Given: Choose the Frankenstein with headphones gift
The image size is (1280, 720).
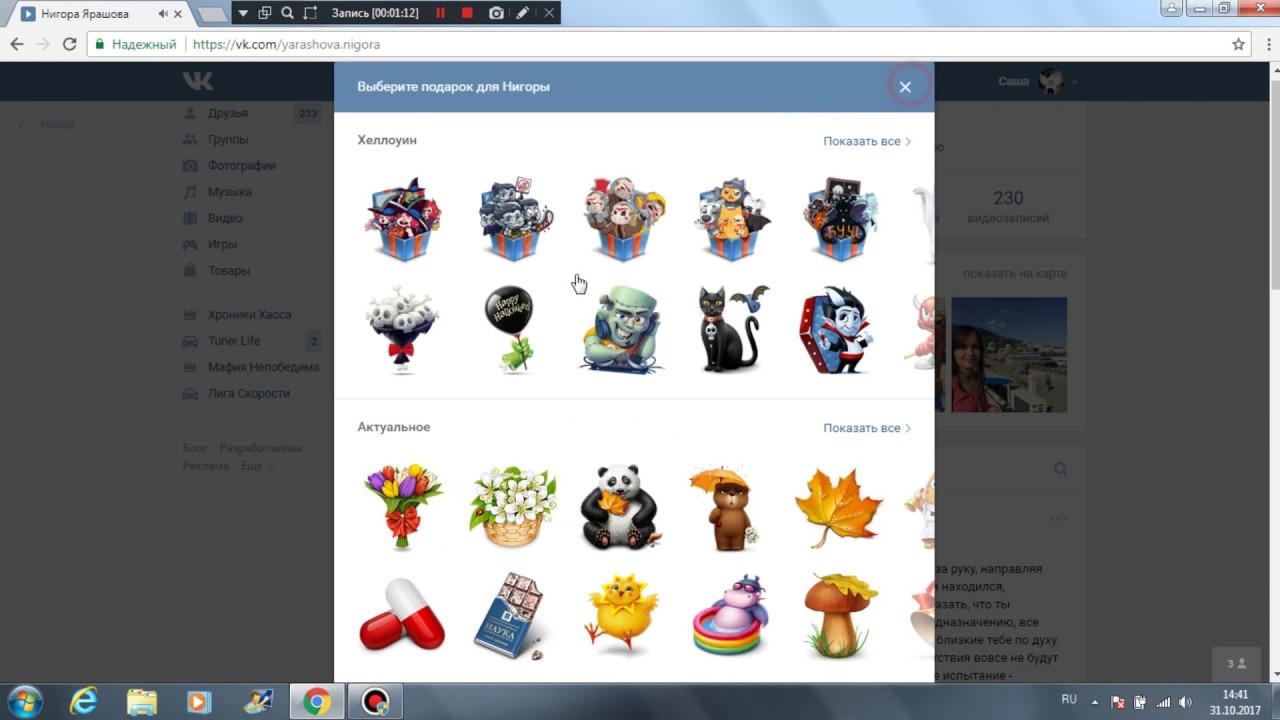Looking at the screenshot, I should coord(620,330).
